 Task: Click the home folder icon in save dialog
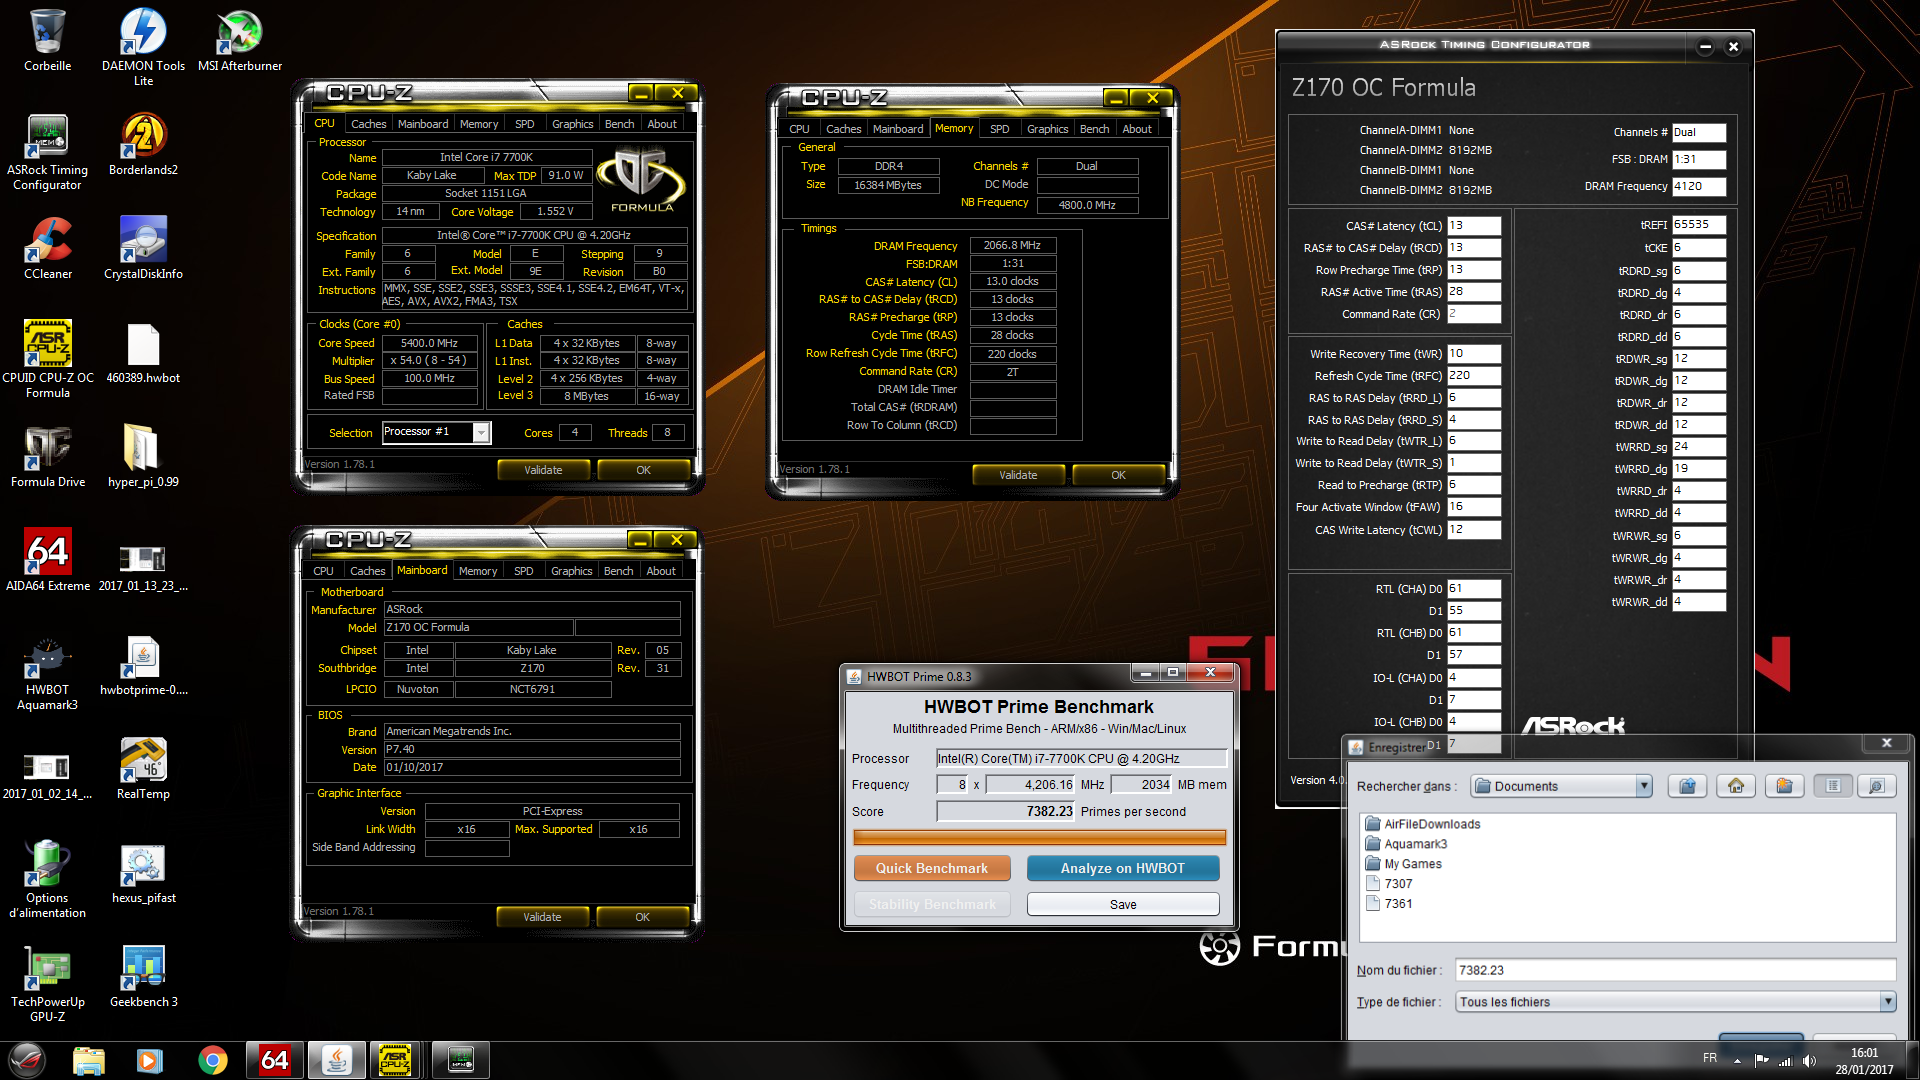click(x=1736, y=786)
